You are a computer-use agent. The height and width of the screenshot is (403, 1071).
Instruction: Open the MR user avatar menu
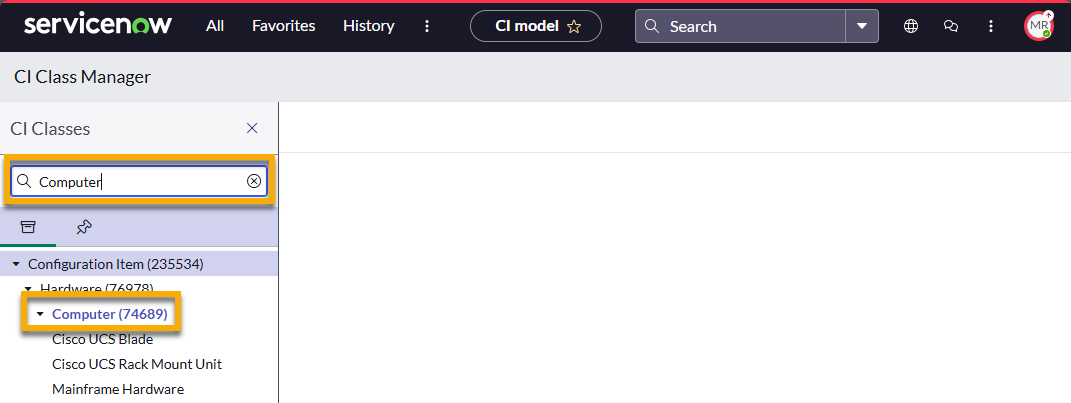point(1038,26)
